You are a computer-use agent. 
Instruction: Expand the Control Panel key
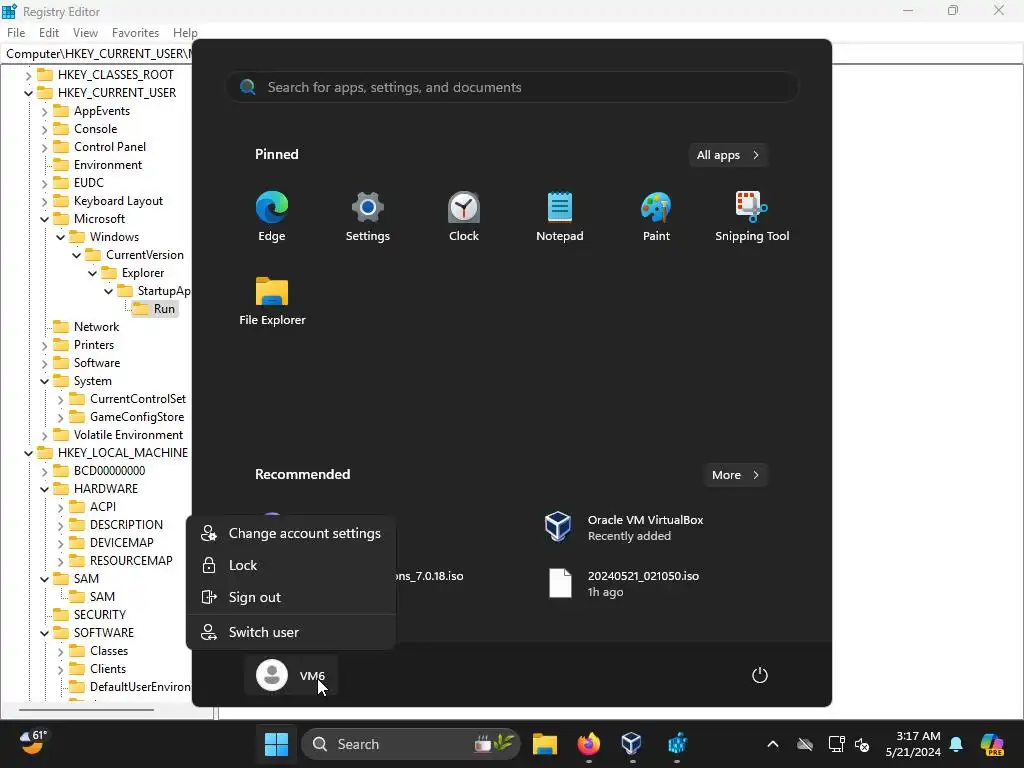click(x=44, y=147)
